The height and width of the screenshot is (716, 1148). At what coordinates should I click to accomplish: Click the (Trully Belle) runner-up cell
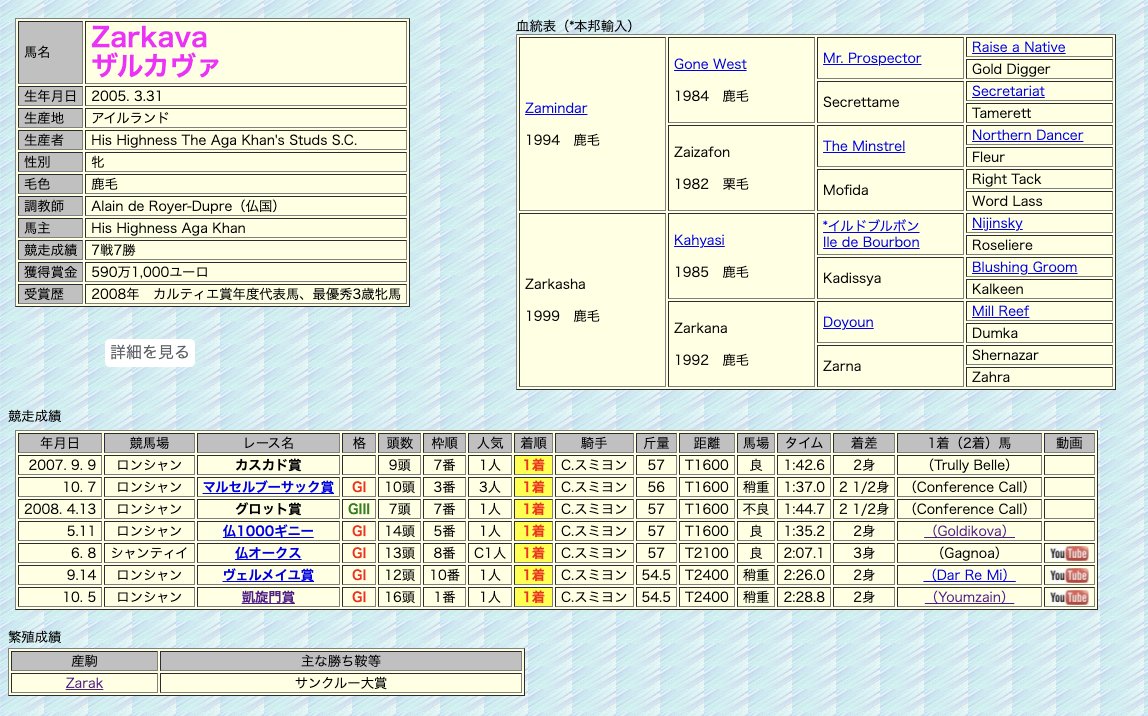click(x=969, y=465)
